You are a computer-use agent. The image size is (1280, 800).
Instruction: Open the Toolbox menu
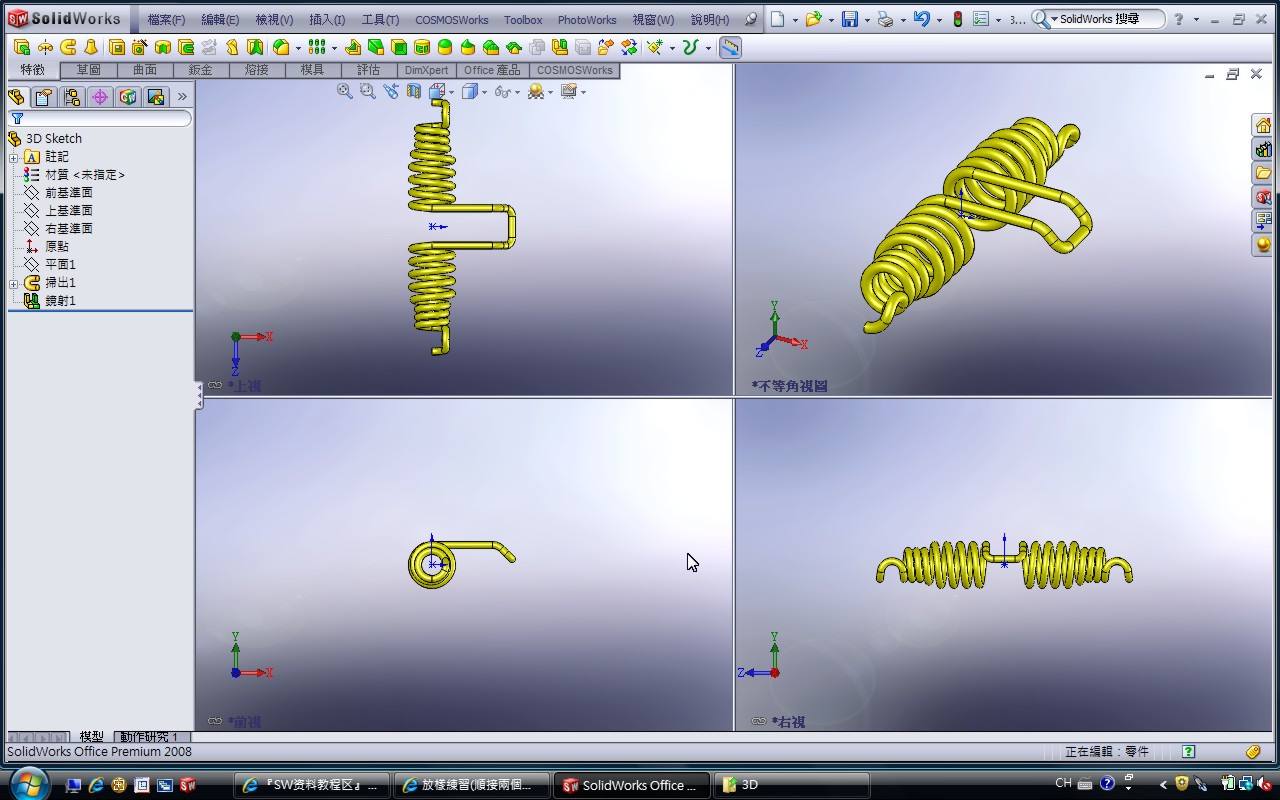coord(523,20)
